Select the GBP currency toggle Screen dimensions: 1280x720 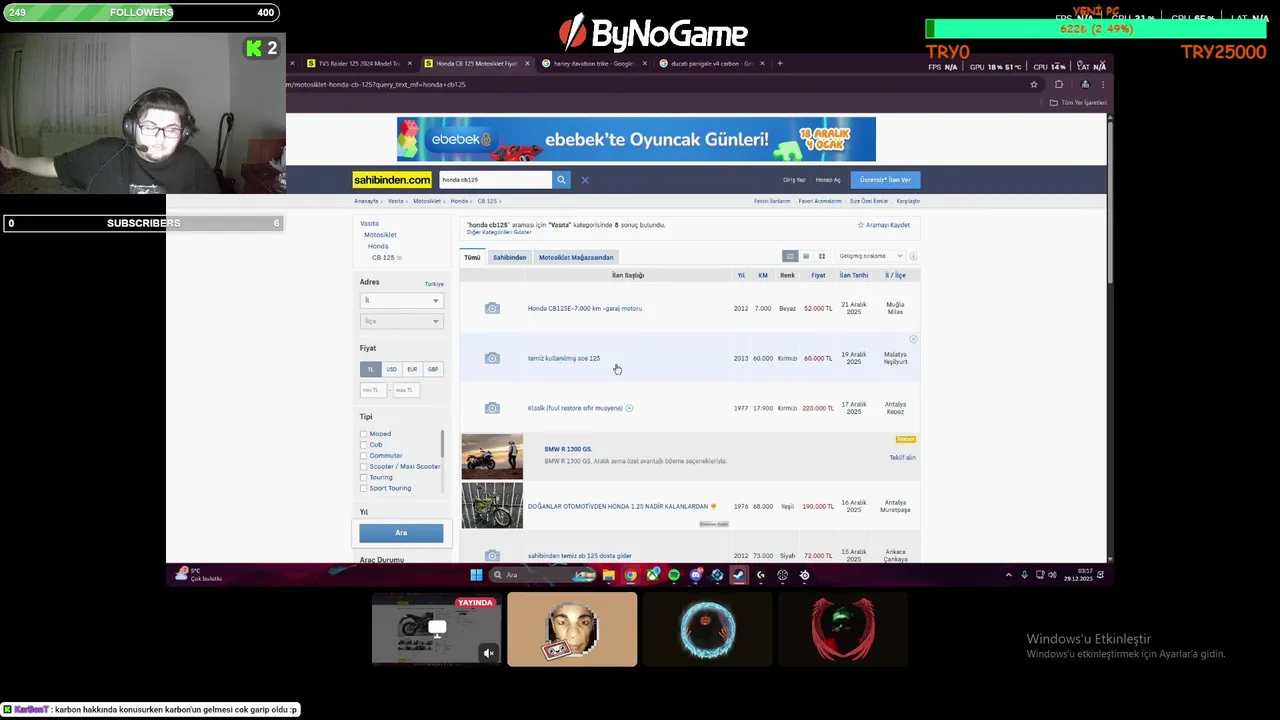click(x=433, y=369)
